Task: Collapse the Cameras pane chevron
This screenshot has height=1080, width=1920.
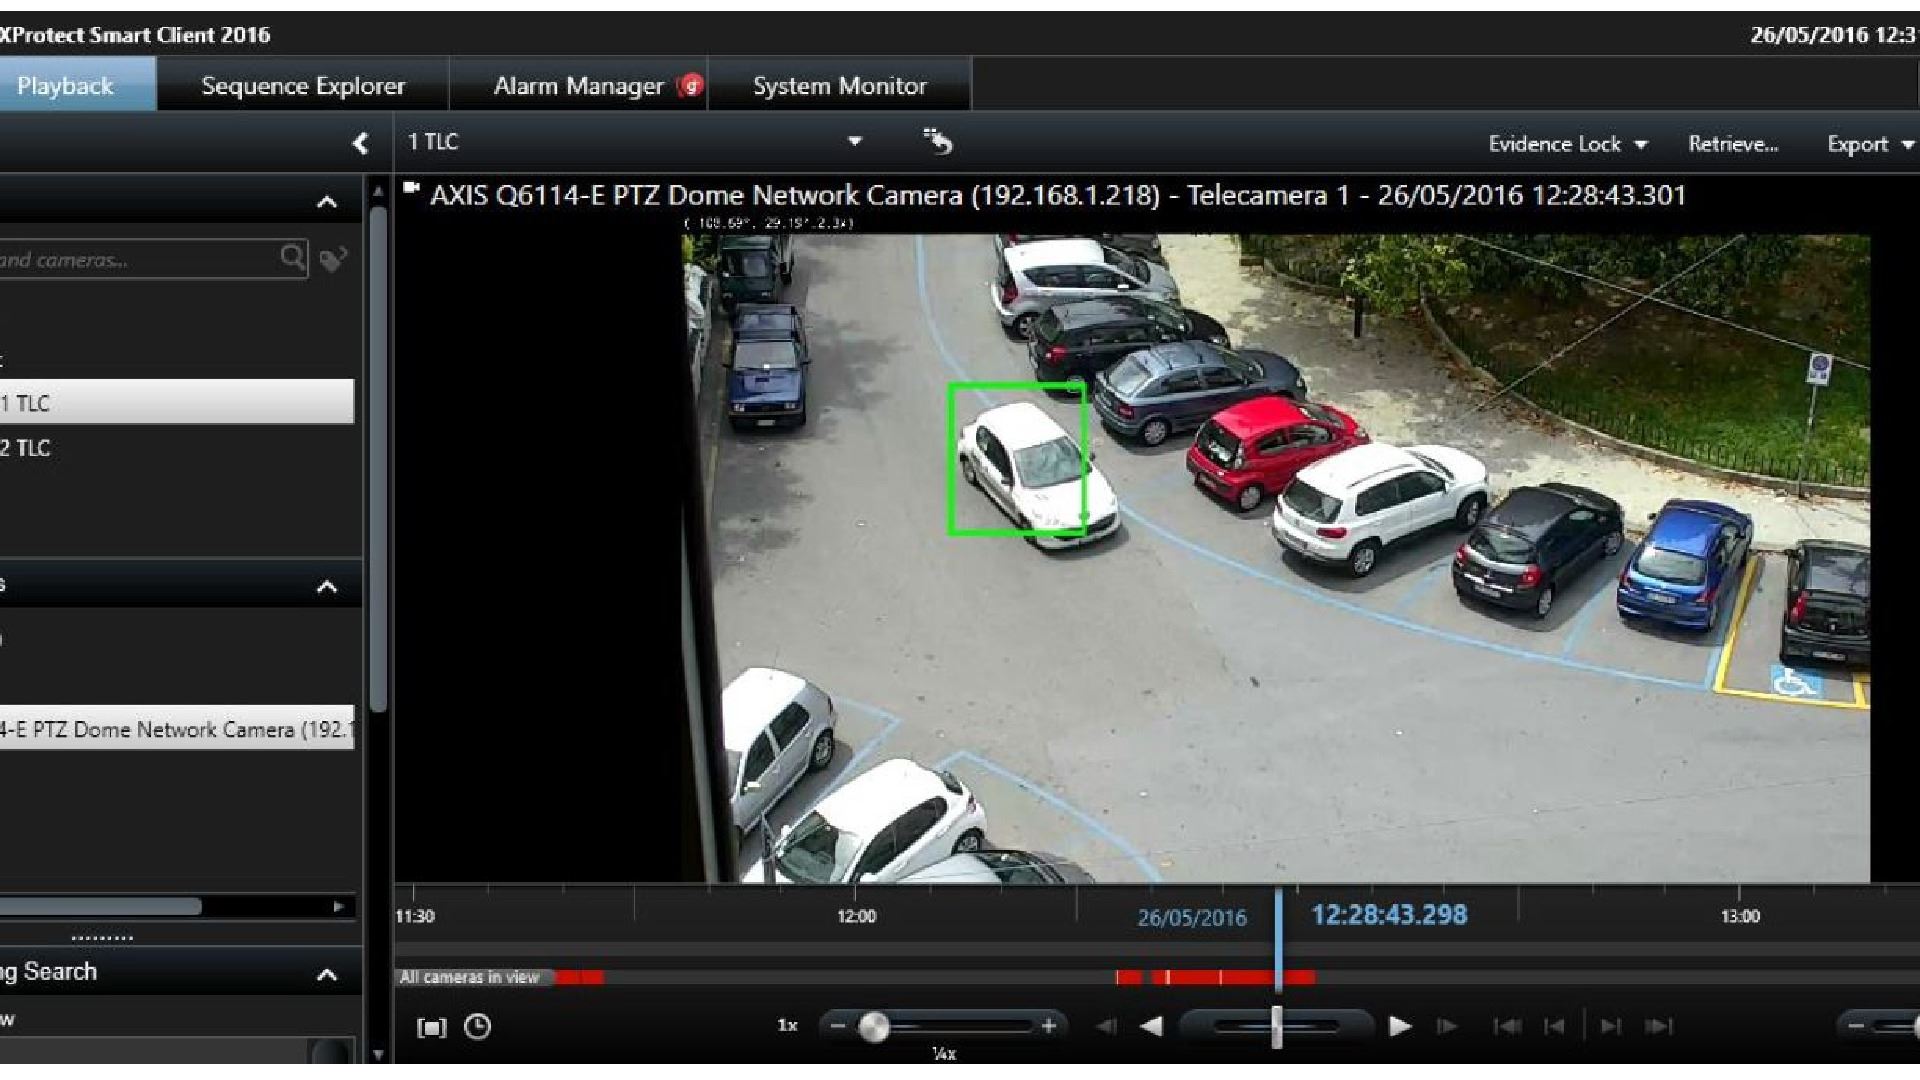Action: pos(327,586)
